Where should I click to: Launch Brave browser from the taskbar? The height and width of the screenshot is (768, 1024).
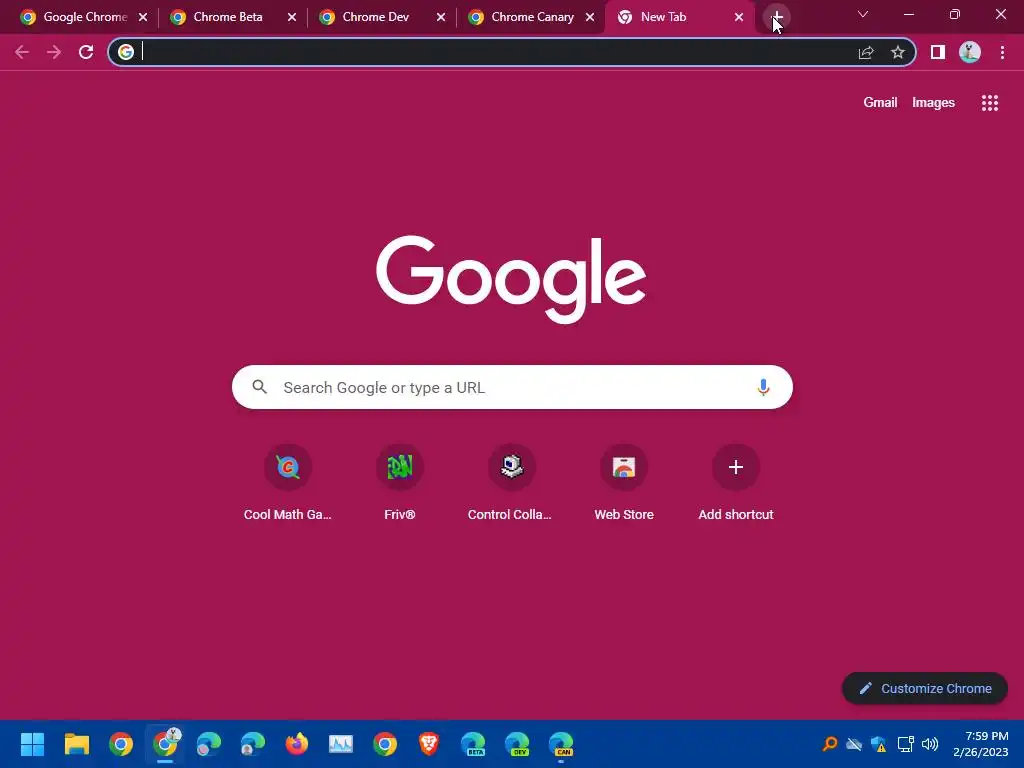pyautogui.click(x=428, y=744)
